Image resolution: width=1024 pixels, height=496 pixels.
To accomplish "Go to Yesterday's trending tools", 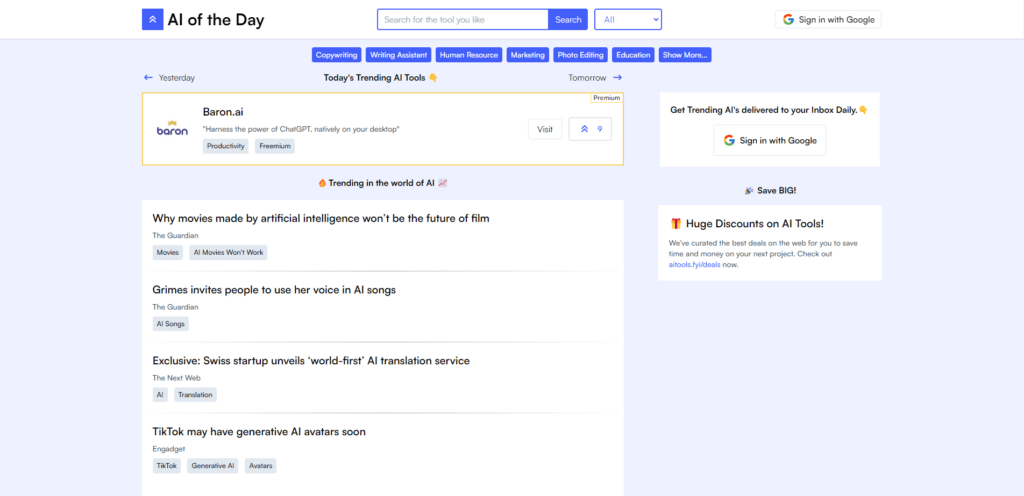I will click(169, 78).
